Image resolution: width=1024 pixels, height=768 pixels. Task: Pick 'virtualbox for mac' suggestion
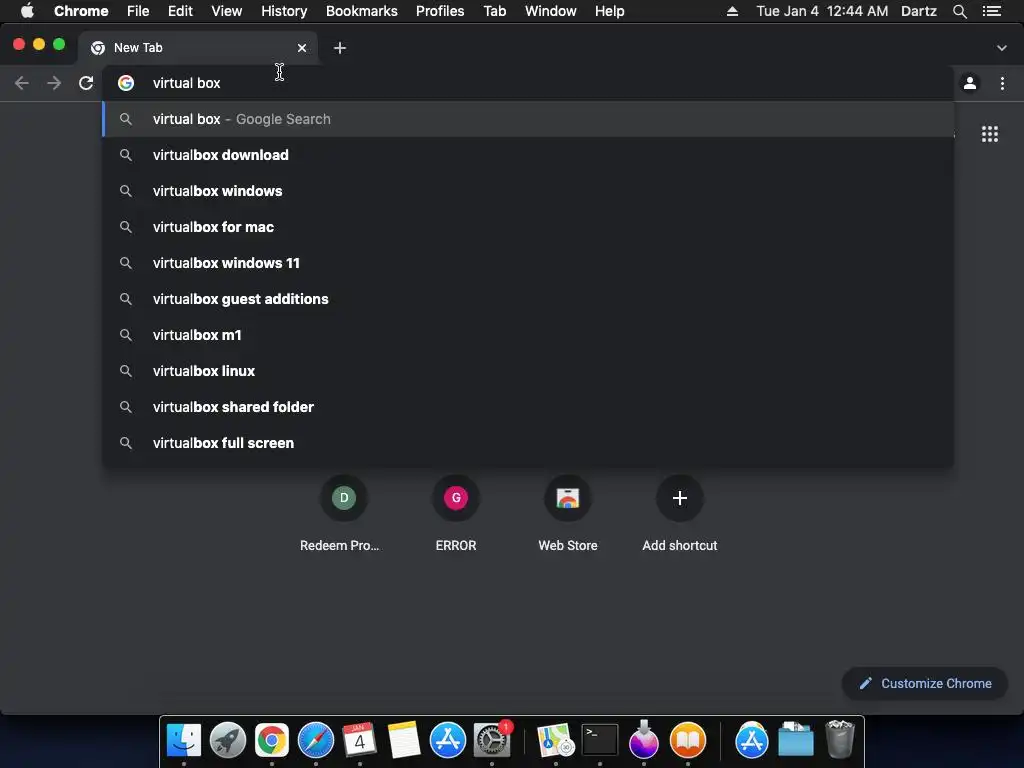528,227
